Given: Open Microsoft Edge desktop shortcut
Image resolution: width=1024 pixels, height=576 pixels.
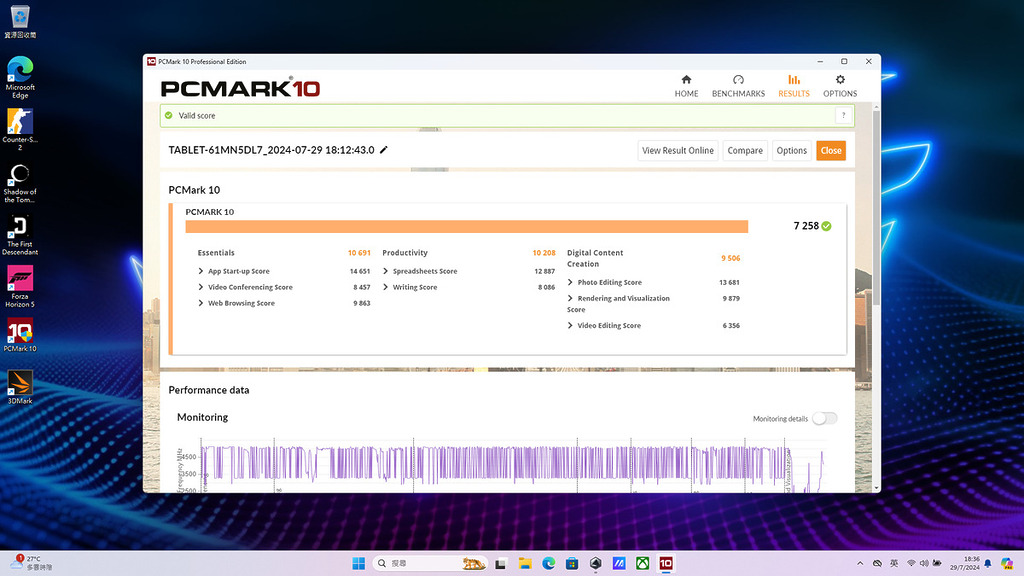Looking at the screenshot, I should (x=20, y=76).
